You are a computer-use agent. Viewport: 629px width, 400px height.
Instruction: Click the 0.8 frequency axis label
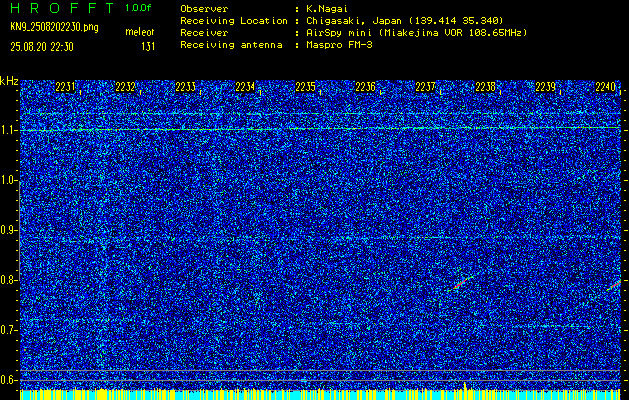[7, 280]
